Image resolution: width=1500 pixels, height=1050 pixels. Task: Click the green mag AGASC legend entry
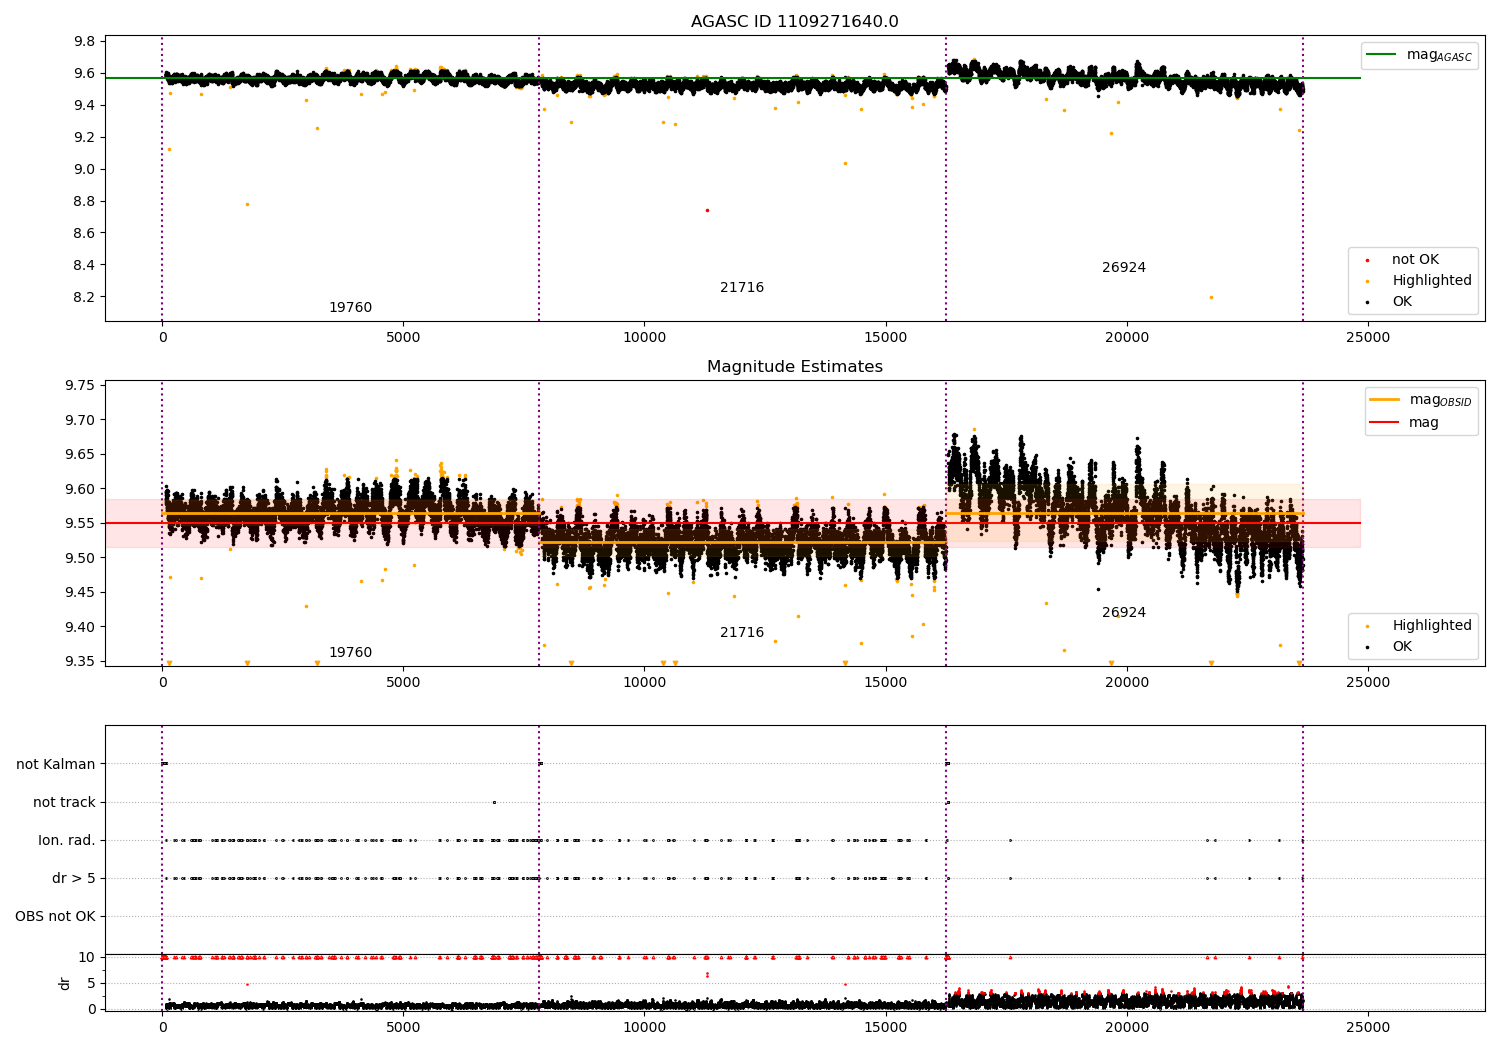pos(1419,55)
